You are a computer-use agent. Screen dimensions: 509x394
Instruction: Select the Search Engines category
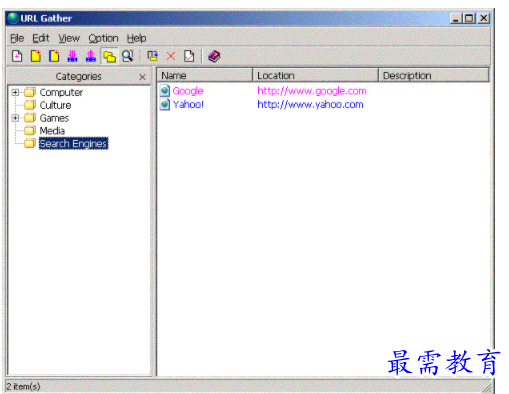[73, 144]
